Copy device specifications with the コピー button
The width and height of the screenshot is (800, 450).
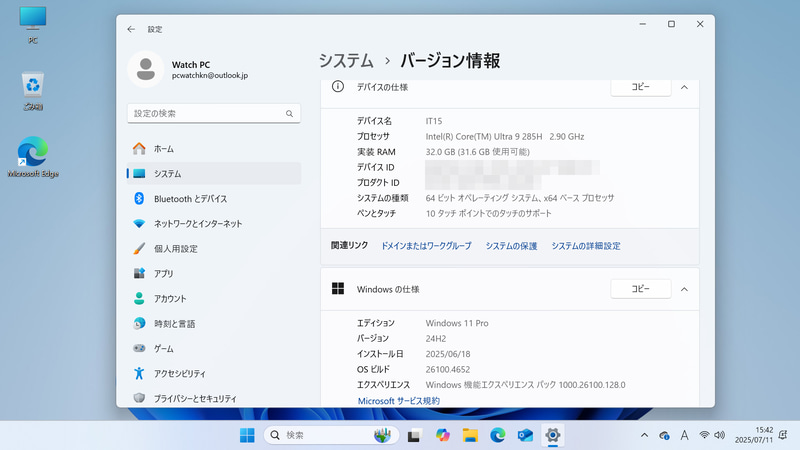tap(640, 87)
